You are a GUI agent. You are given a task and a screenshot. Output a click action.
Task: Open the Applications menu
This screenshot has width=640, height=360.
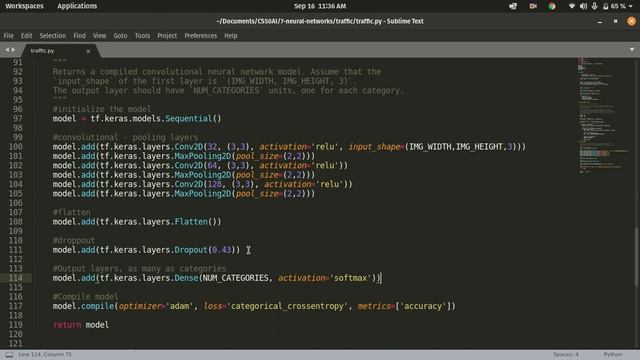(77, 6)
